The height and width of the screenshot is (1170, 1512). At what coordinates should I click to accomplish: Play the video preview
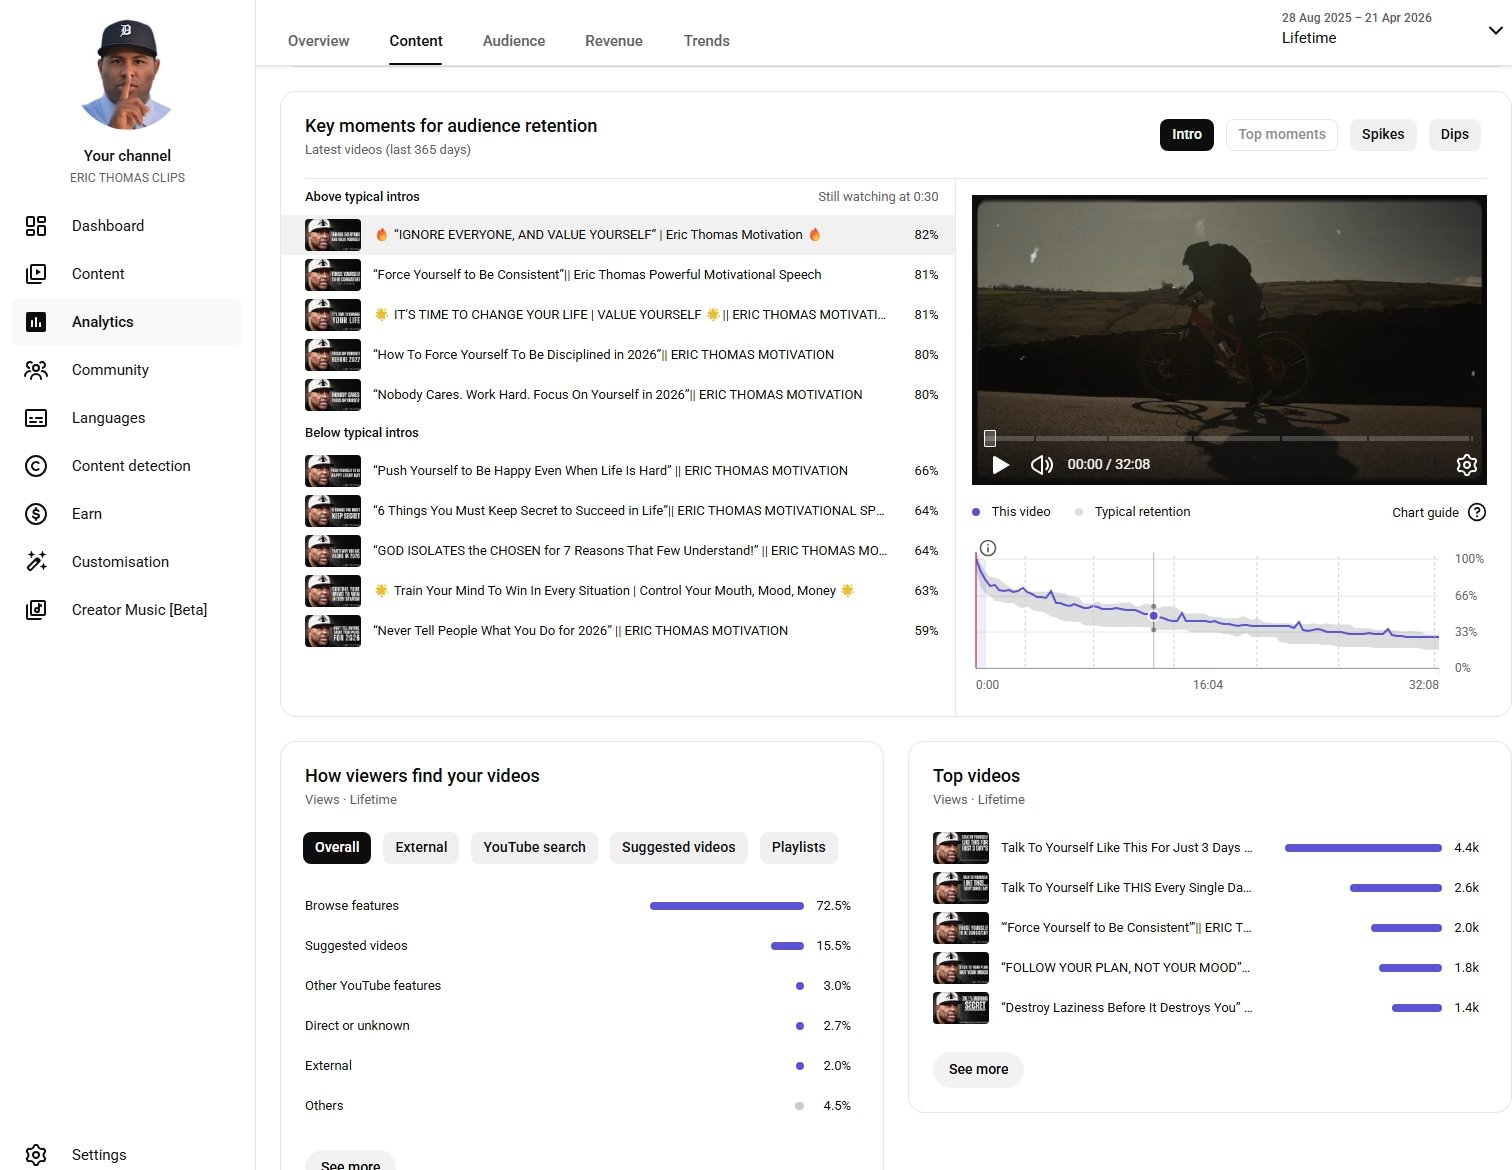tap(1000, 465)
